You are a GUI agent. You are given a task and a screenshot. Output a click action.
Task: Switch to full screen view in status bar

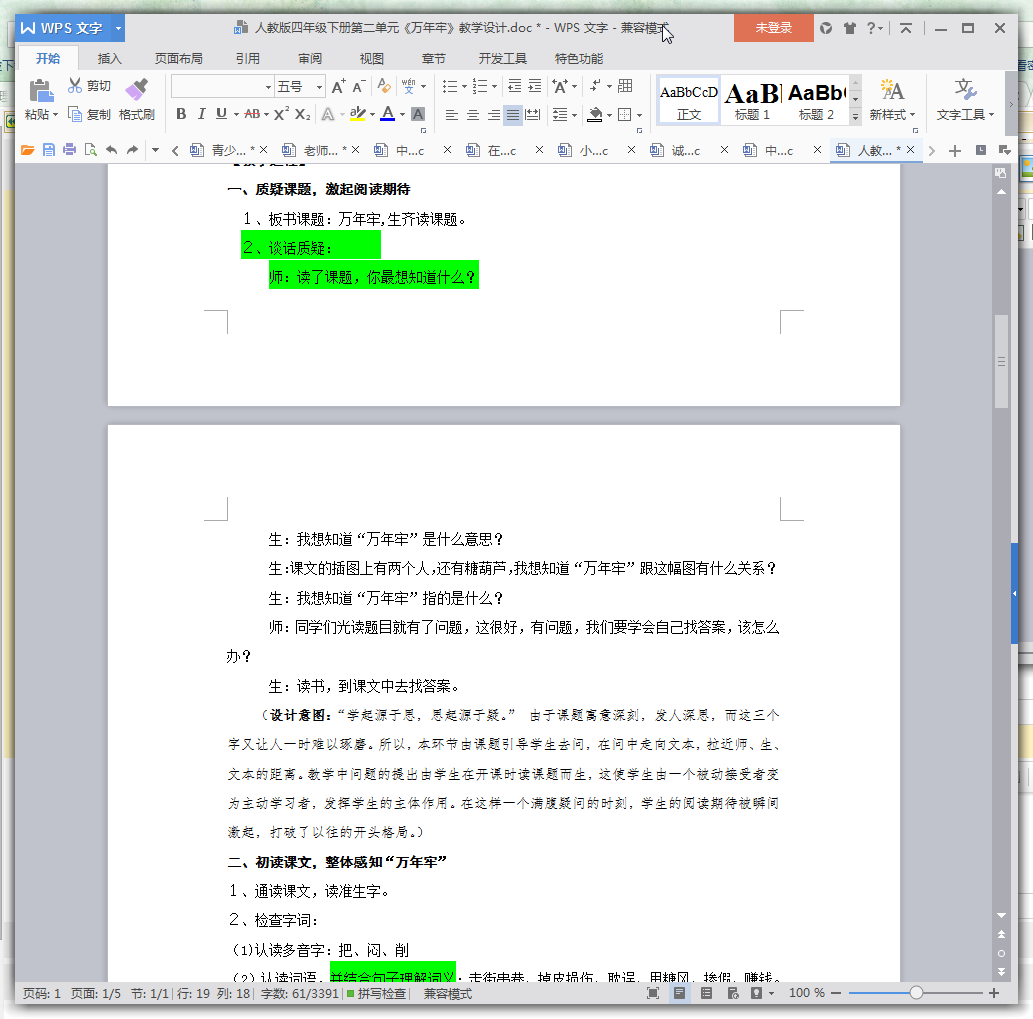coord(653,993)
